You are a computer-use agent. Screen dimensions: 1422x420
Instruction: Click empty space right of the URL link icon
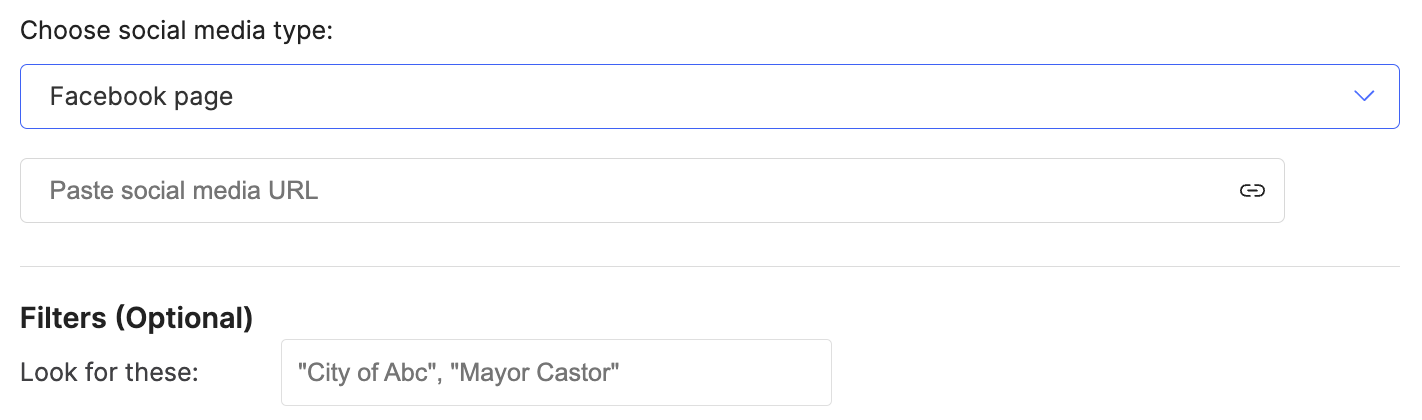pyautogui.click(x=1342, y=190)
